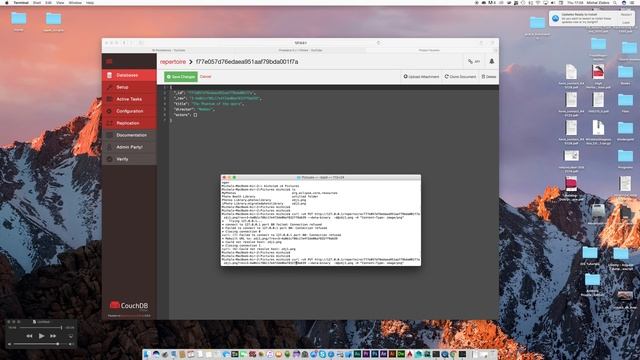
Task: Open the Shell menu
Action: tap(37, 2)
